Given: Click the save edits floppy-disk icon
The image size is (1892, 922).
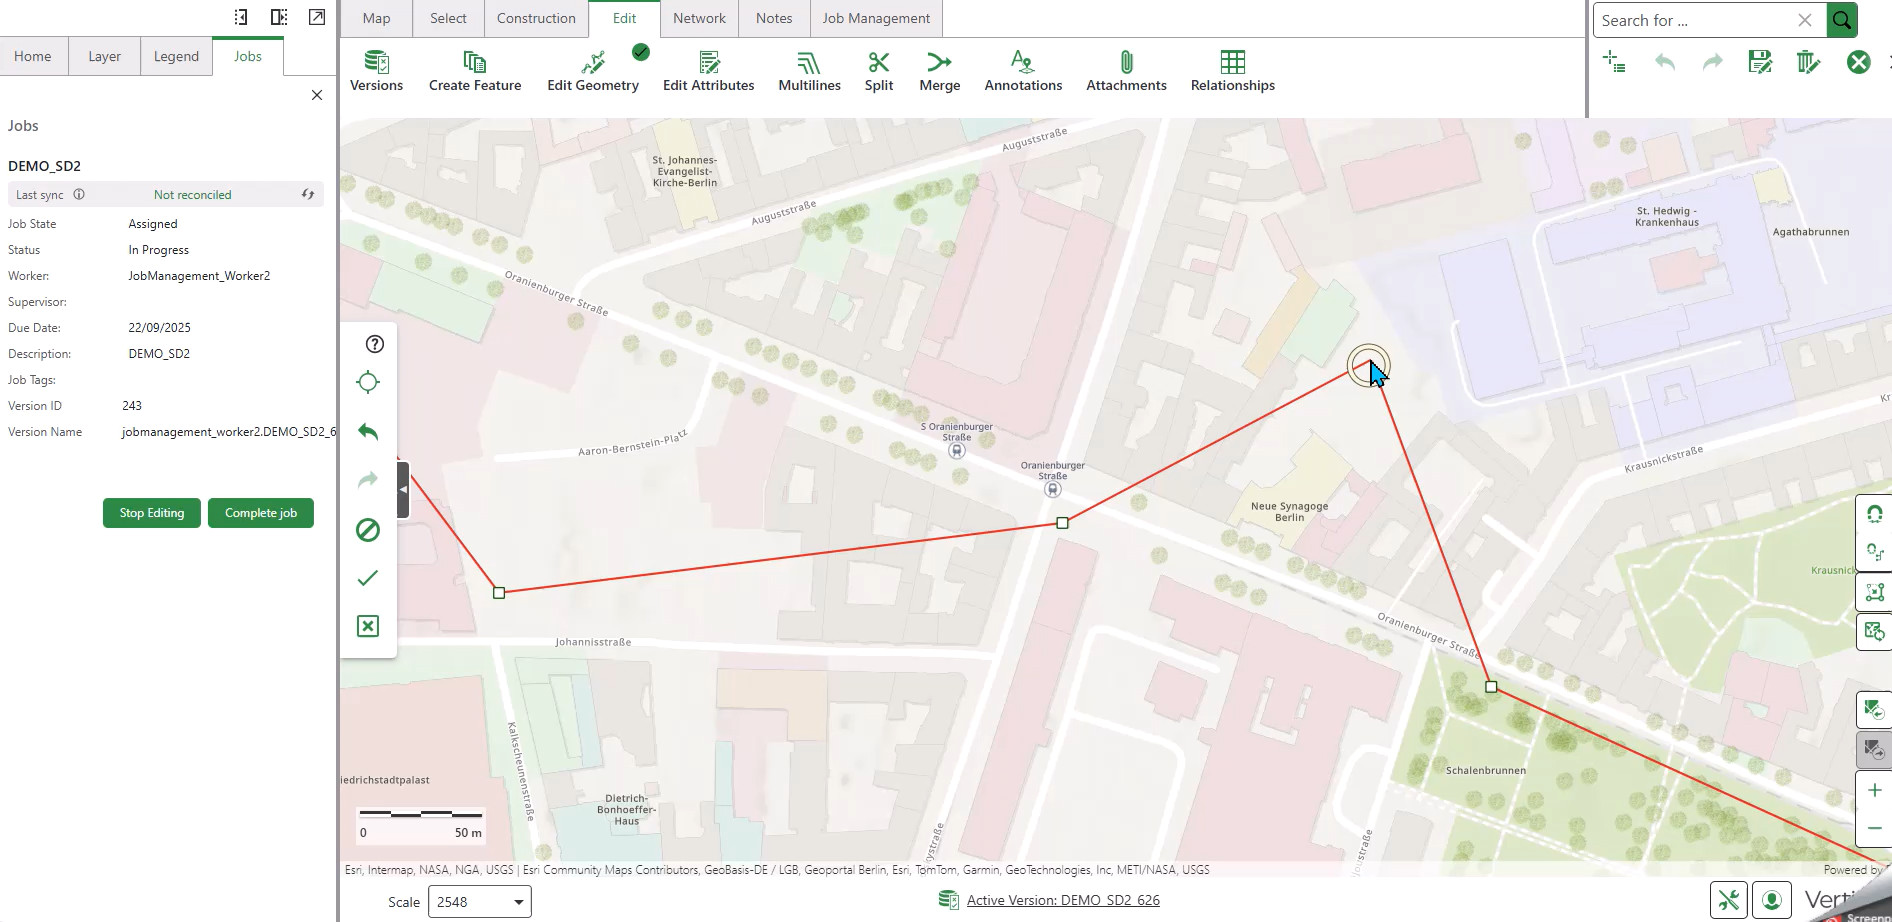Looking at the screenshot, I should coord(1760,62).
